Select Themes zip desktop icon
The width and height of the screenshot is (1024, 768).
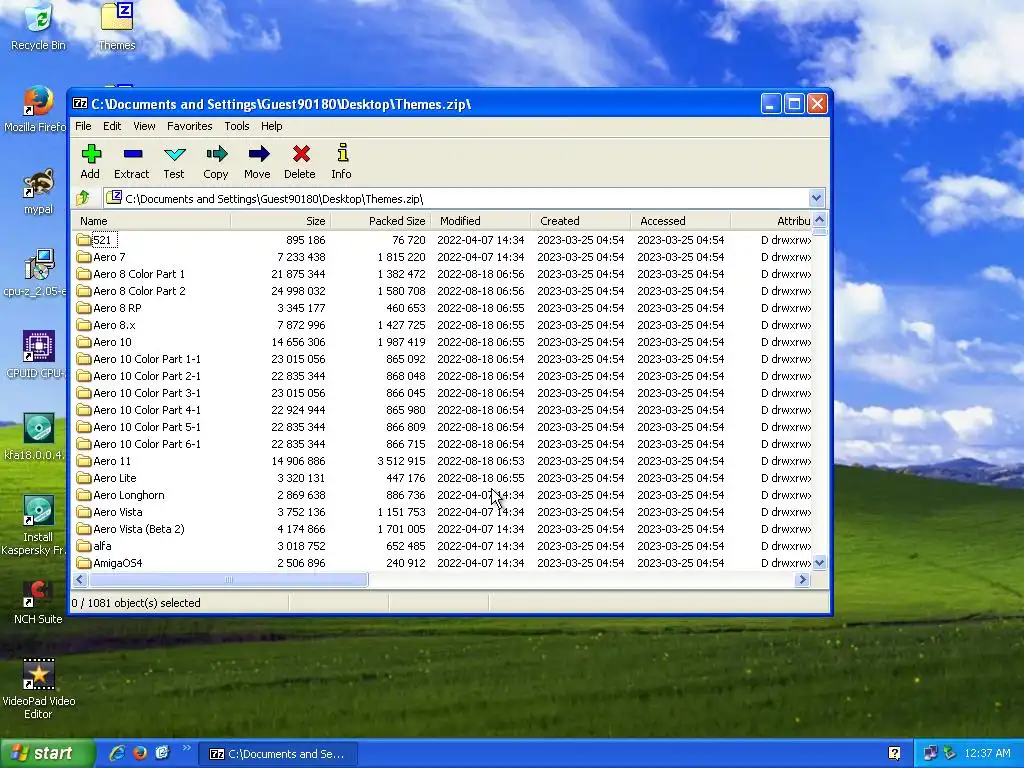pos(117,27)
